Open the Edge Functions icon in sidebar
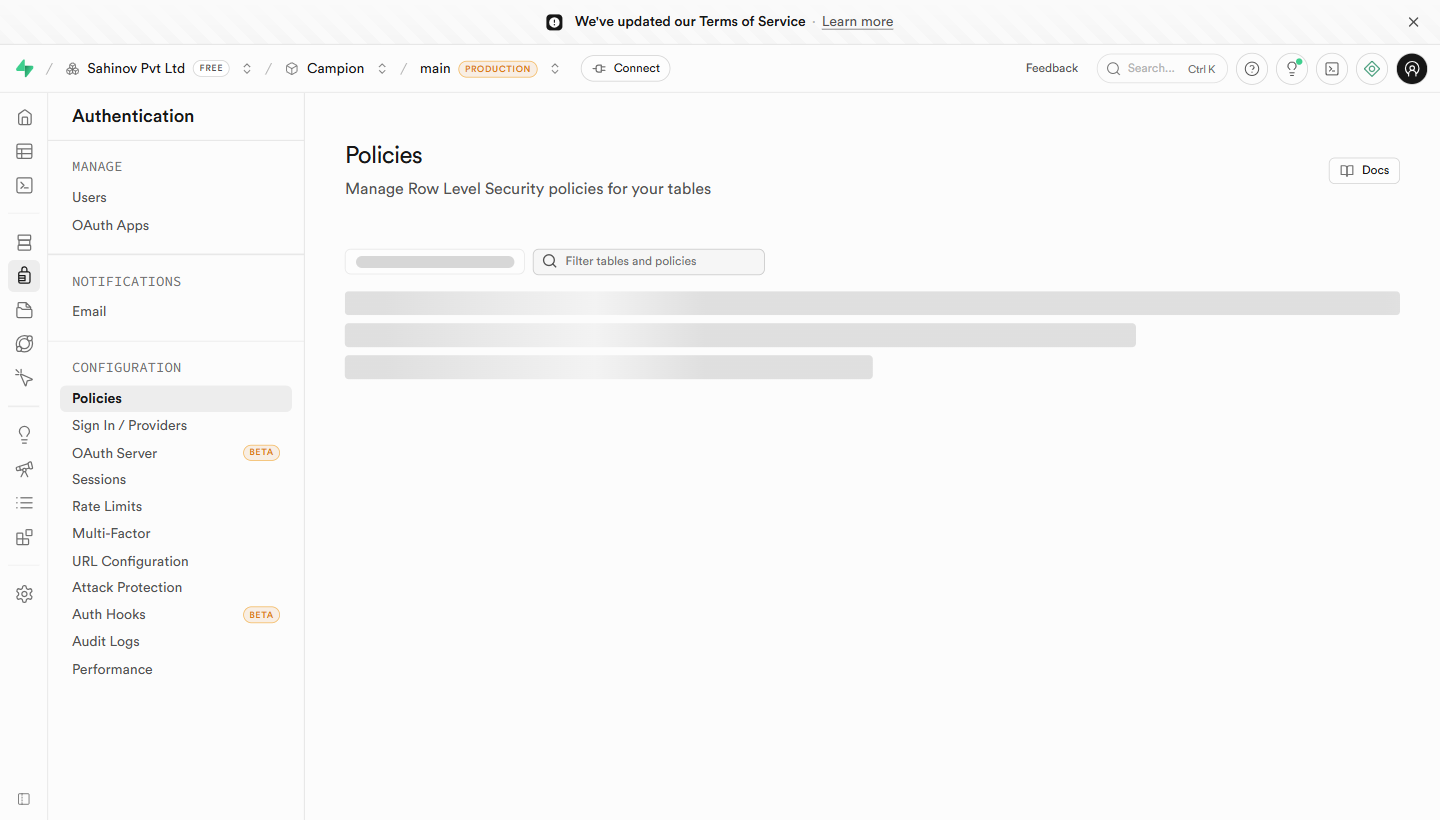1440x820 pixels. 24,344
